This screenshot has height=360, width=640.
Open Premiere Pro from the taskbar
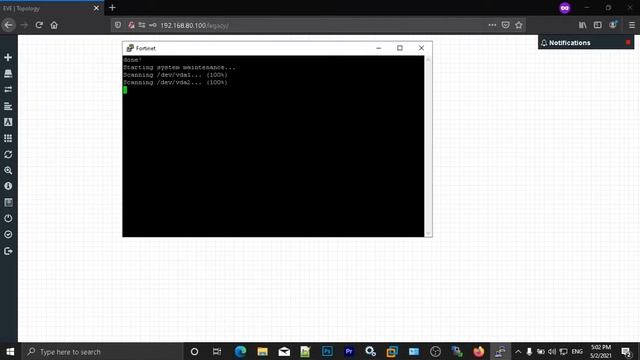[x=349, y=351]
